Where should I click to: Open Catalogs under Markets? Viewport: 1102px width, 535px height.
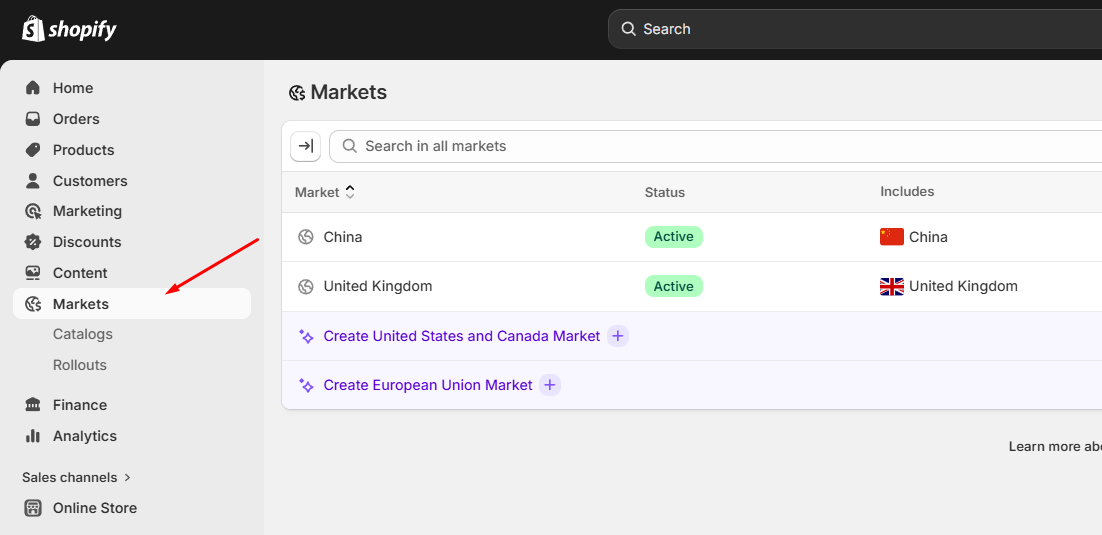83,334
